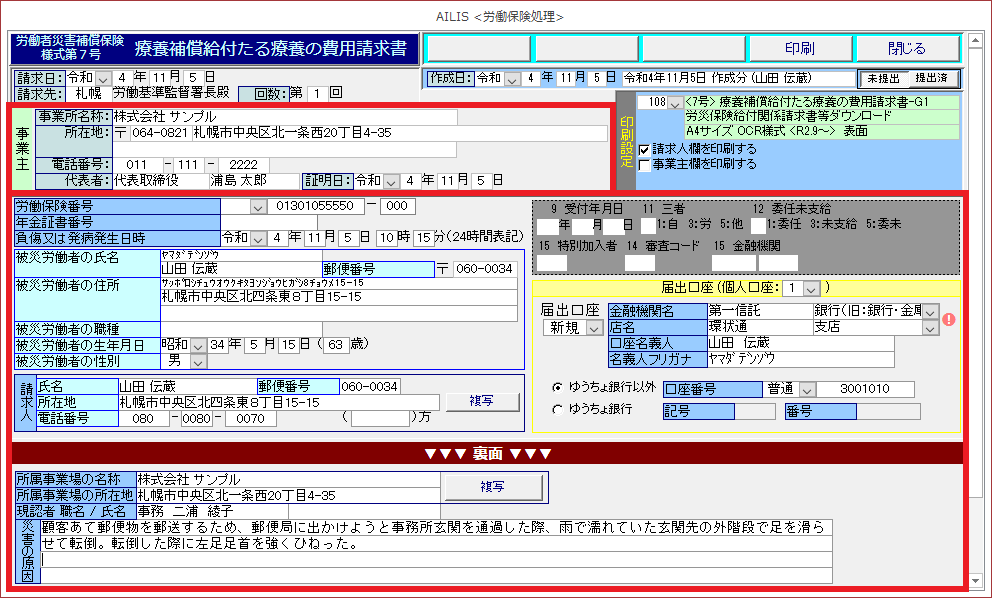992x598 pixels.
Task: Click the 印刷 print button
Action: click(x=798, y=48)
